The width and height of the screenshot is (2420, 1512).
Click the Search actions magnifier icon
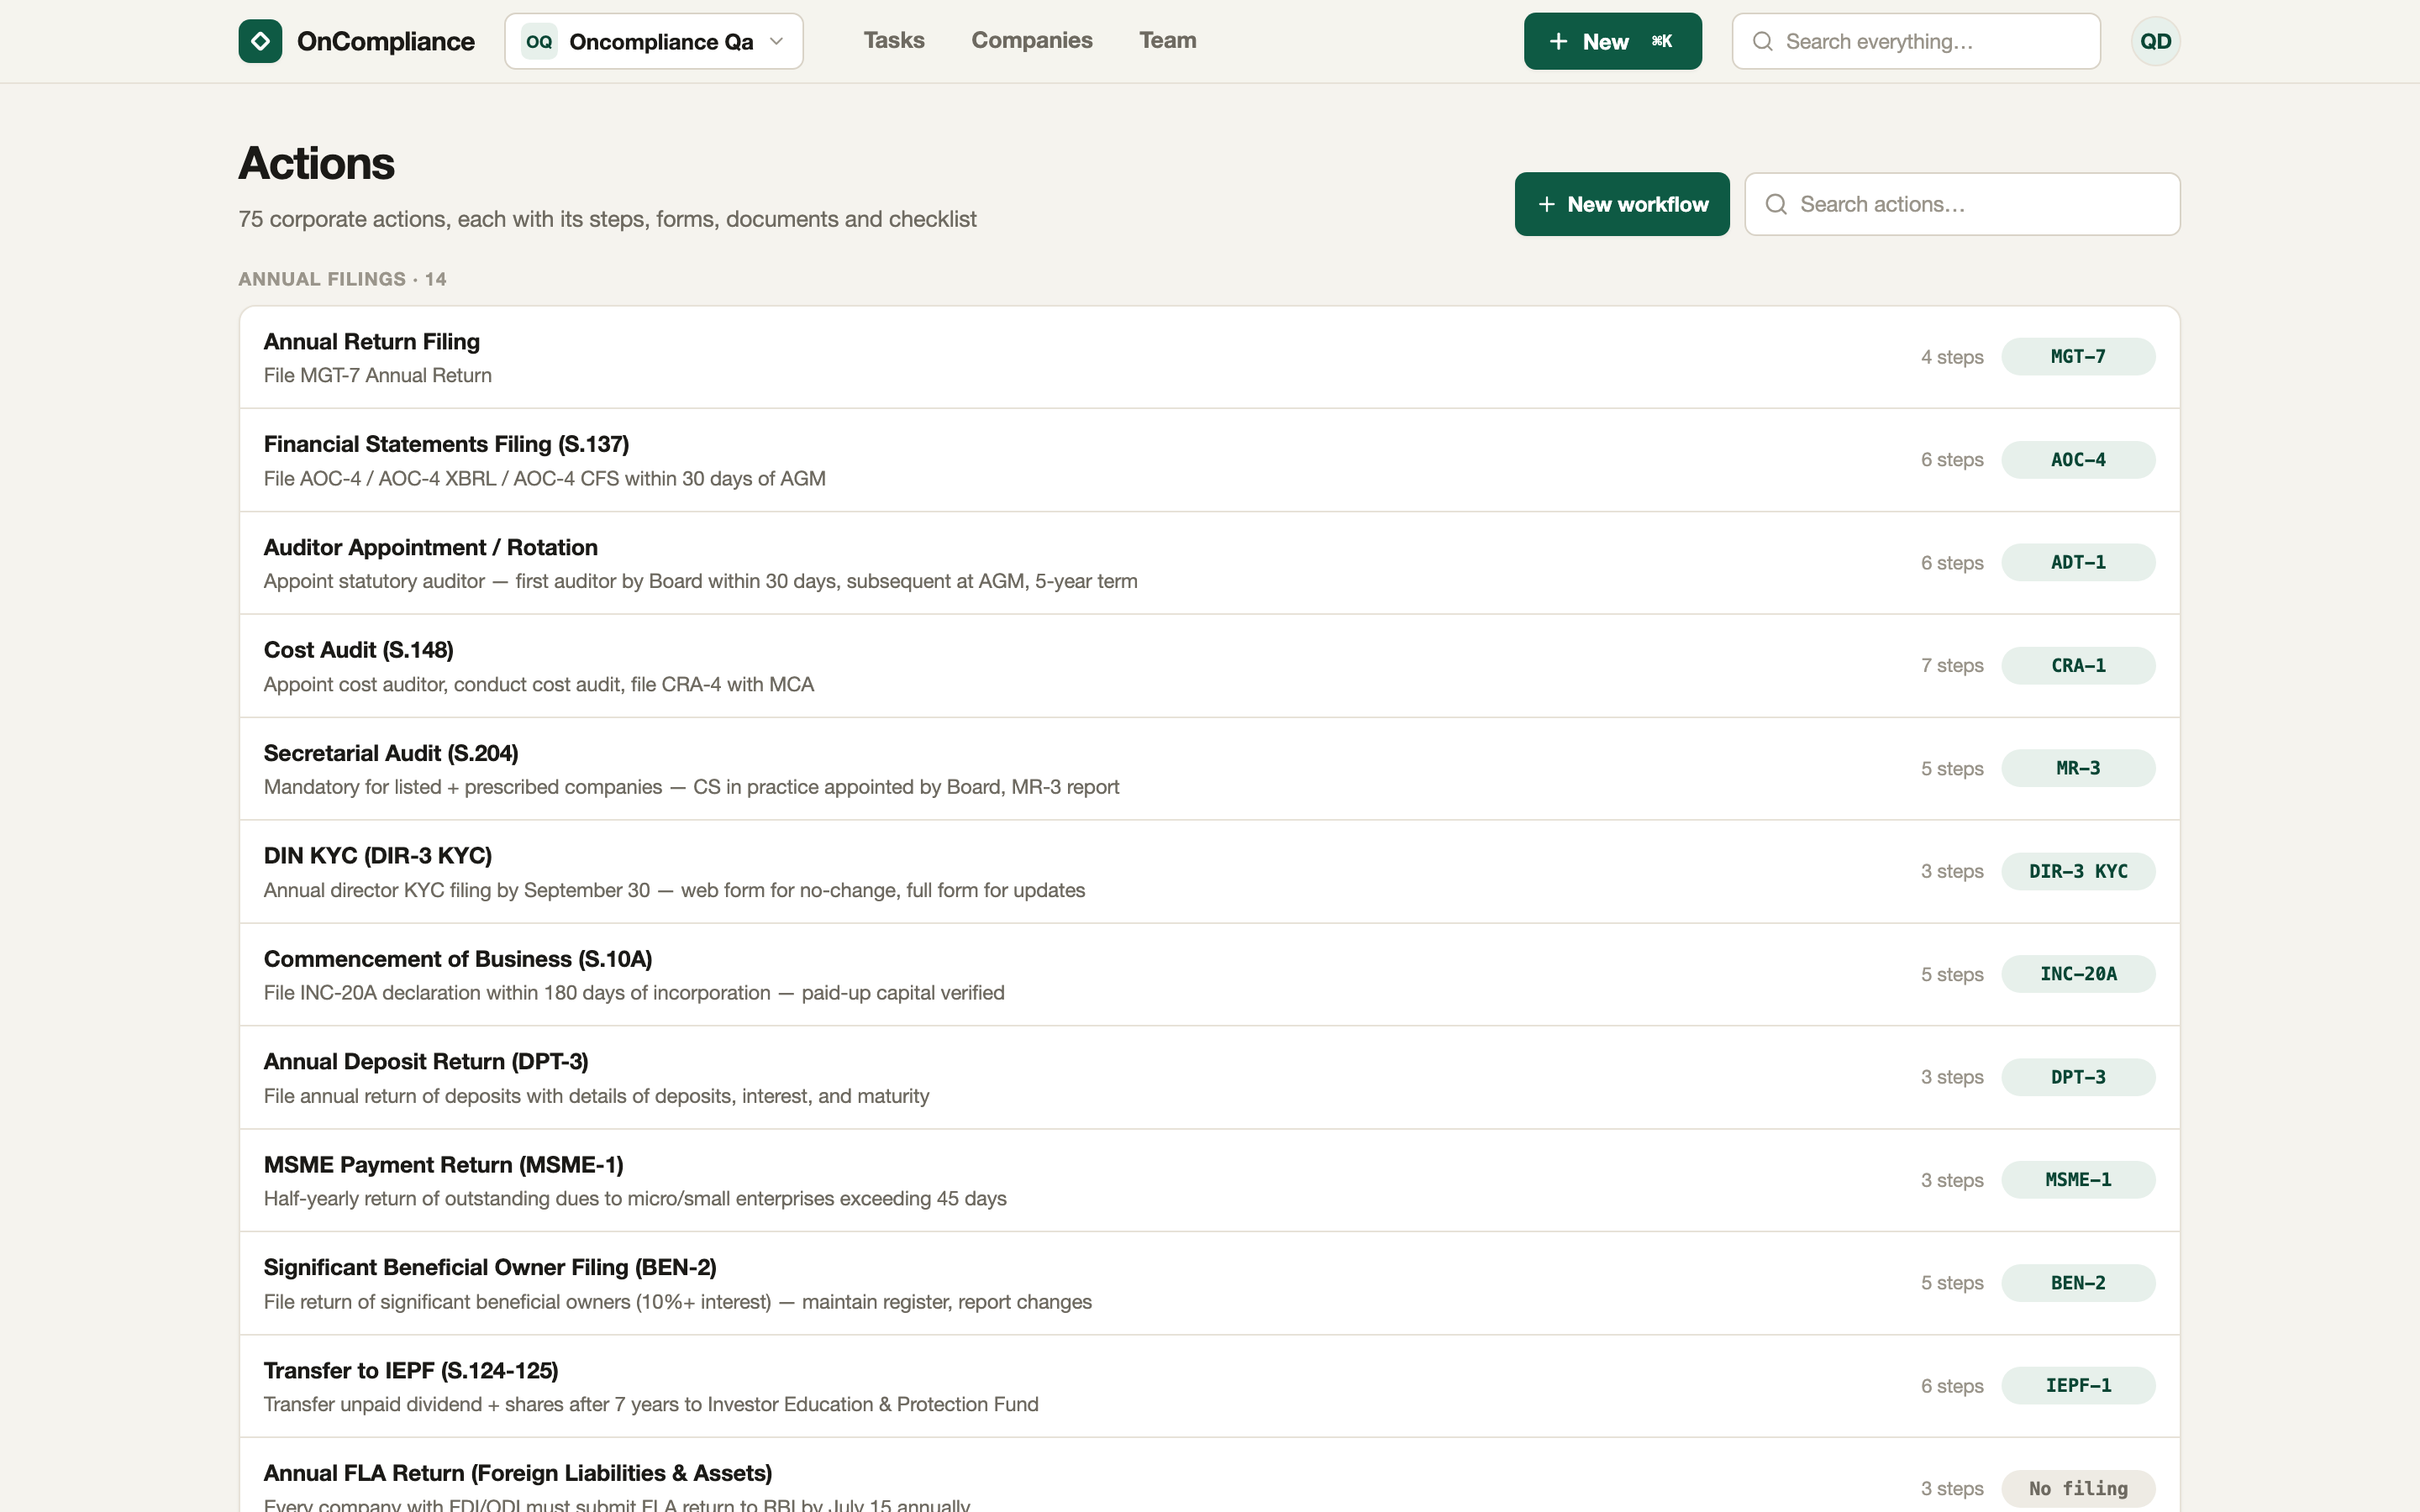click(x=1776, y=204)
